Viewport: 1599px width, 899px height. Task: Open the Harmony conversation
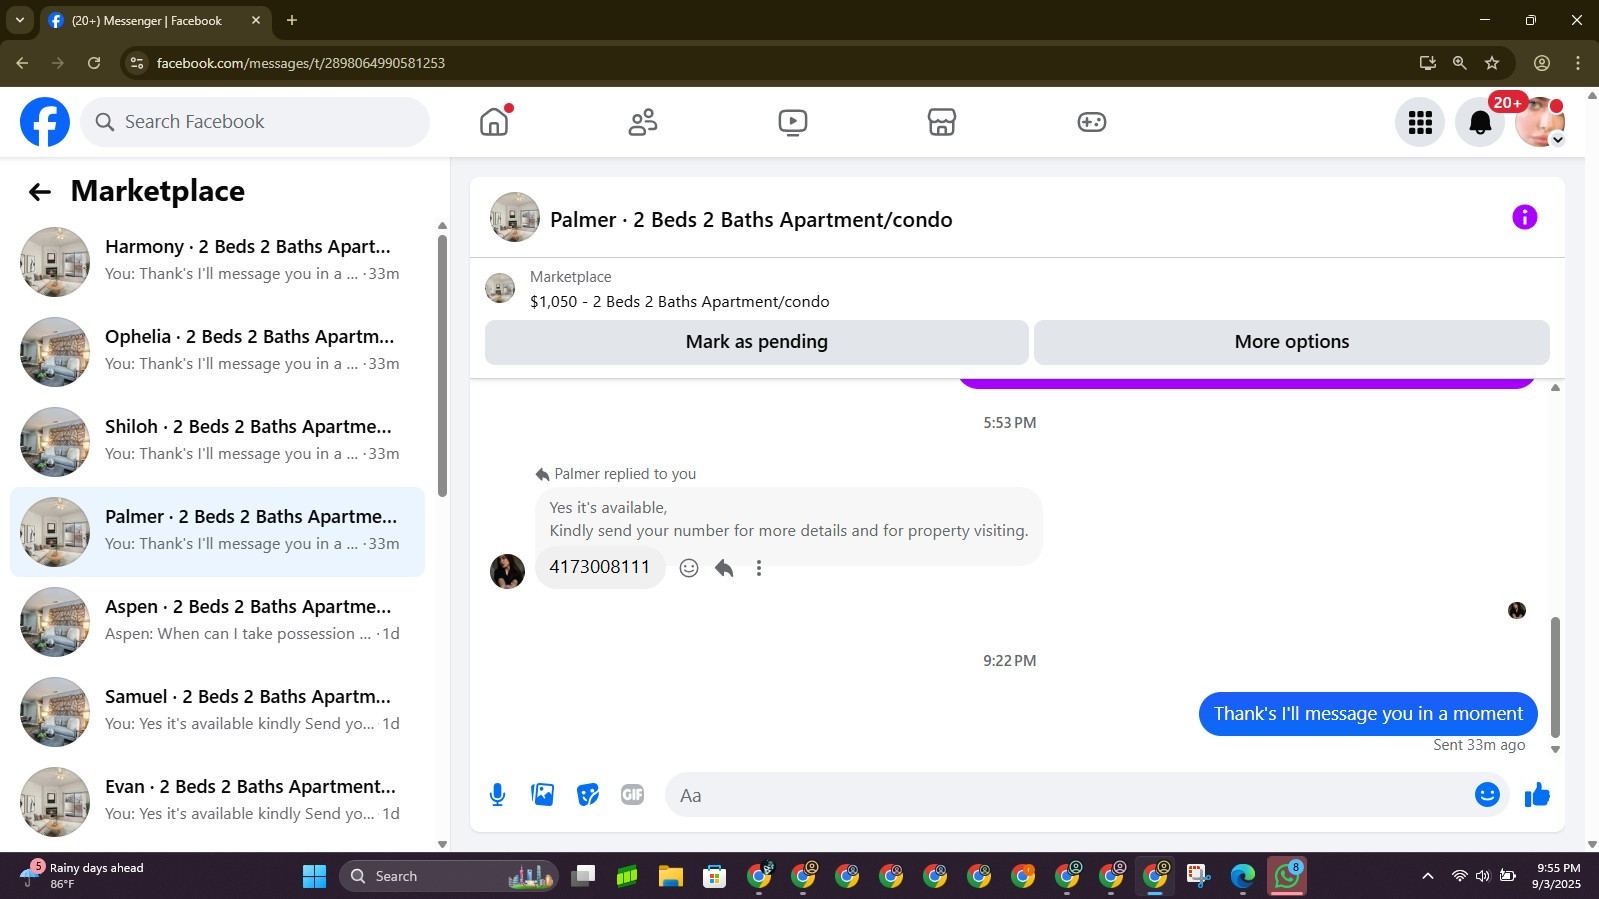point(217,262)
